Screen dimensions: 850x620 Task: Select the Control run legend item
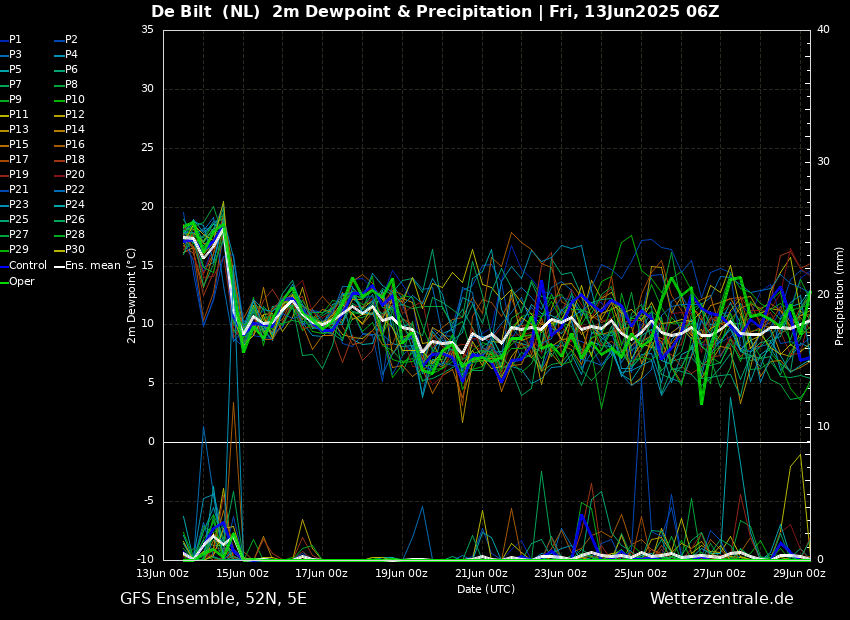(27, 266)
